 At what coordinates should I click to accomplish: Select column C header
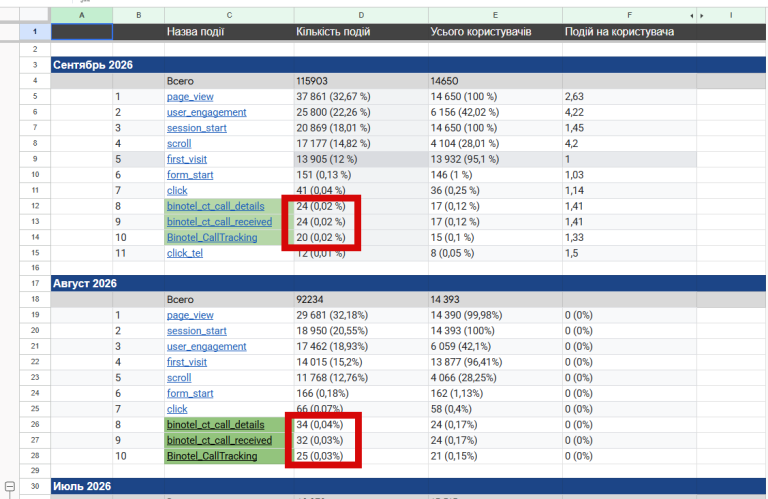[229, 15]
